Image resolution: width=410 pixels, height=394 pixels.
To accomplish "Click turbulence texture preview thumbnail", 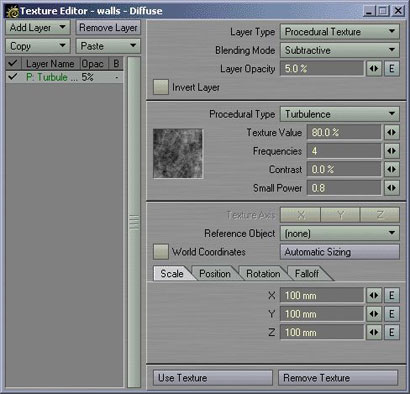I will [178, 153].
